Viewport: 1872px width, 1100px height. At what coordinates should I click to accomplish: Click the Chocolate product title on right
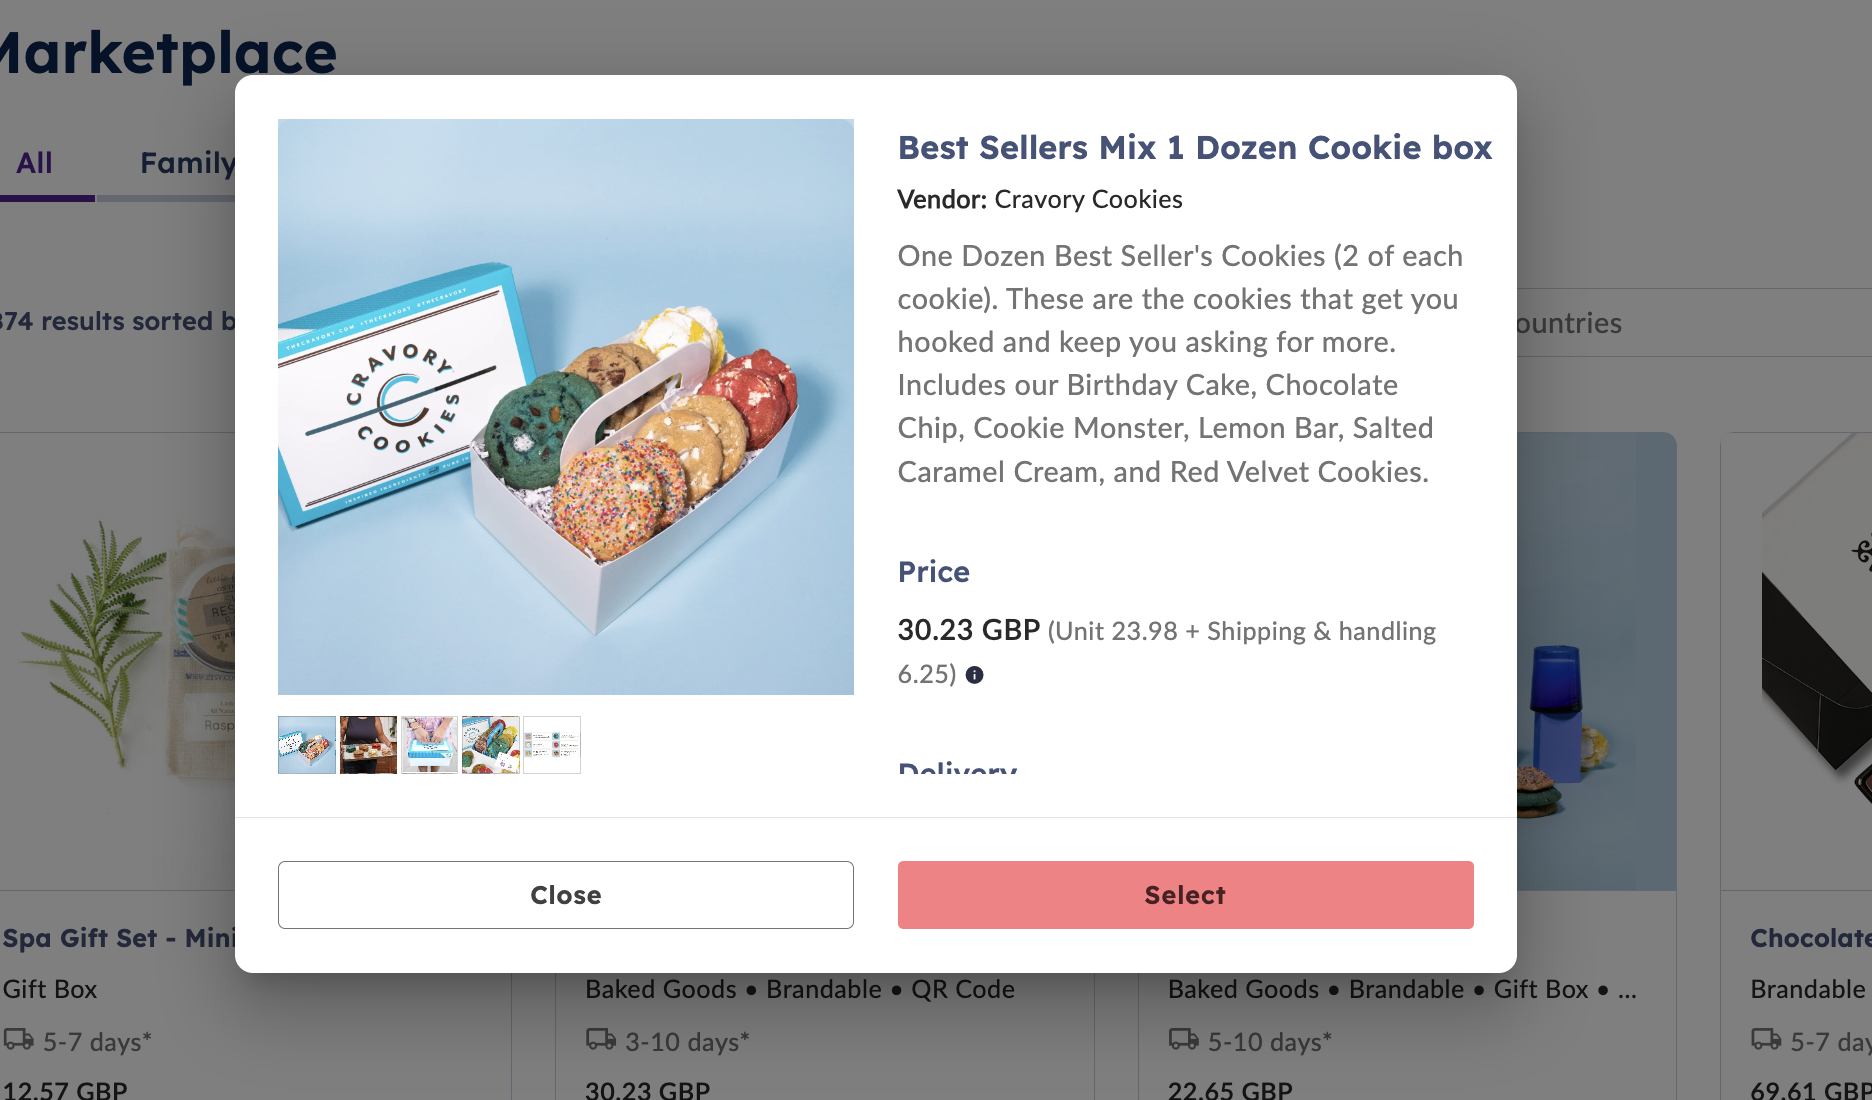point(1810,938)
